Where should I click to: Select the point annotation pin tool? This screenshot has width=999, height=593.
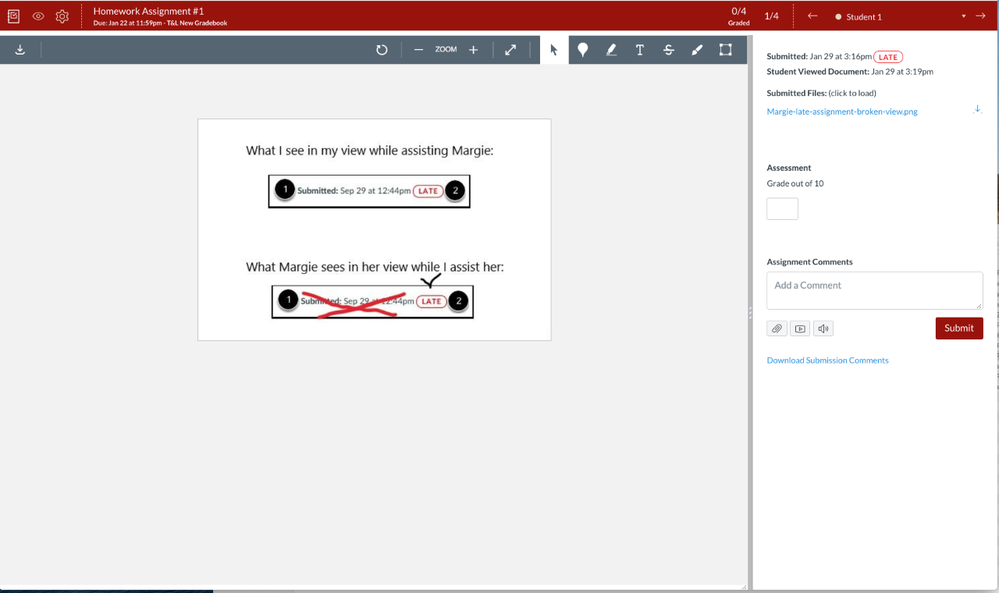[583, 50]
